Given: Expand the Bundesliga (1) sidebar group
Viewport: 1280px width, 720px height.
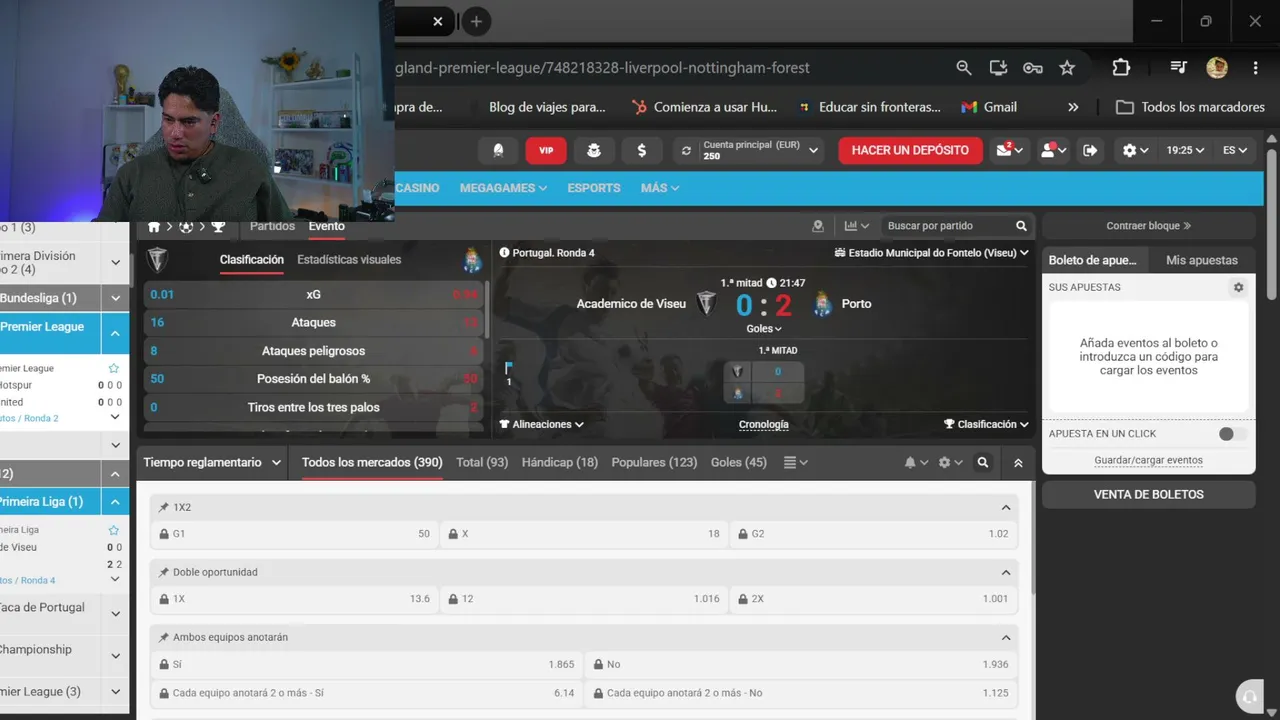Looking at the screenshot, I should click(x=115, y=298).
